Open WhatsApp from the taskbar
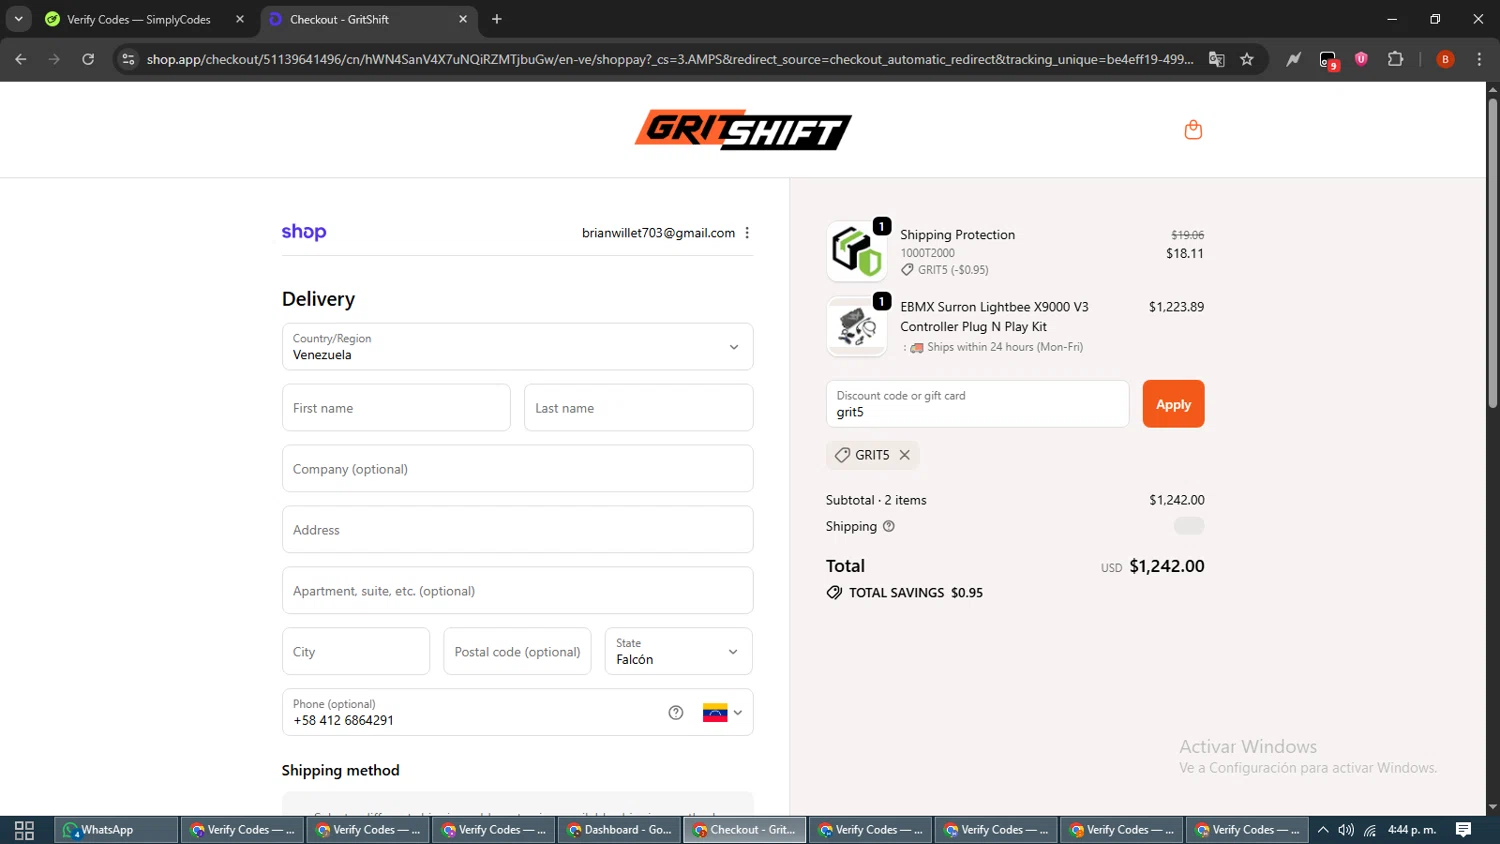The image size is (1500, 844). click(116, 830)
